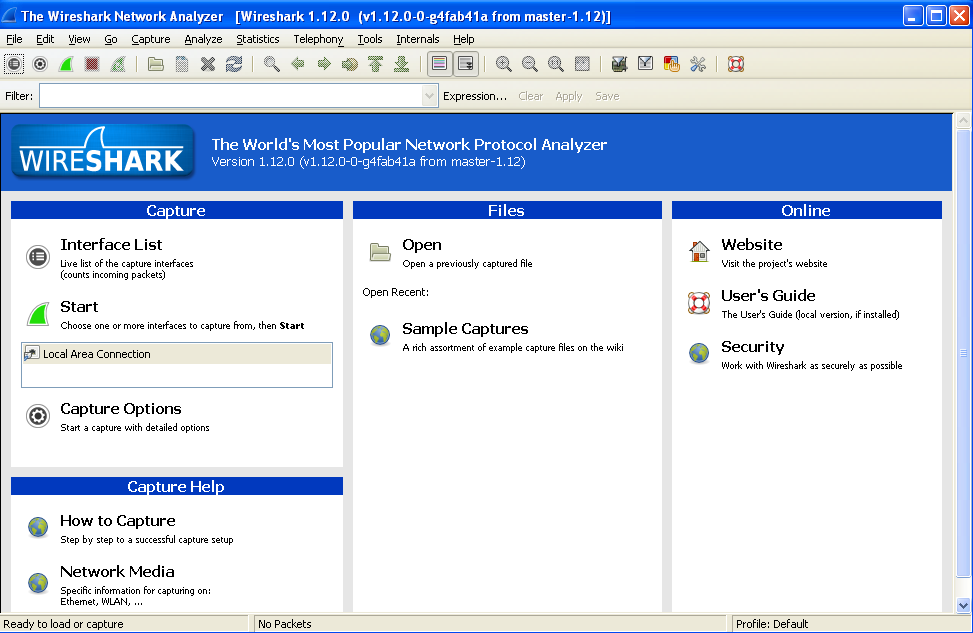Click the Wireshark logo banner
Image resolution: width=973 pixels, height=633 pixels.
[x=102, y=152]
